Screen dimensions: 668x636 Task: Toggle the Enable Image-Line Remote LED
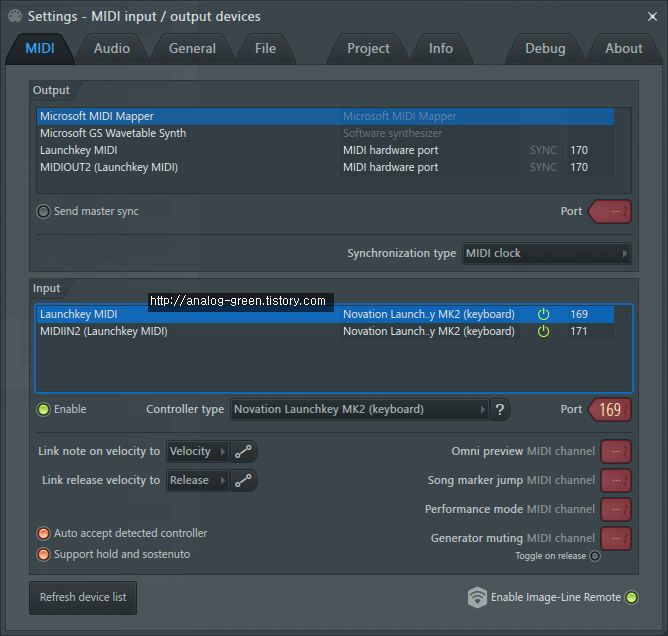tap(631, 597)
